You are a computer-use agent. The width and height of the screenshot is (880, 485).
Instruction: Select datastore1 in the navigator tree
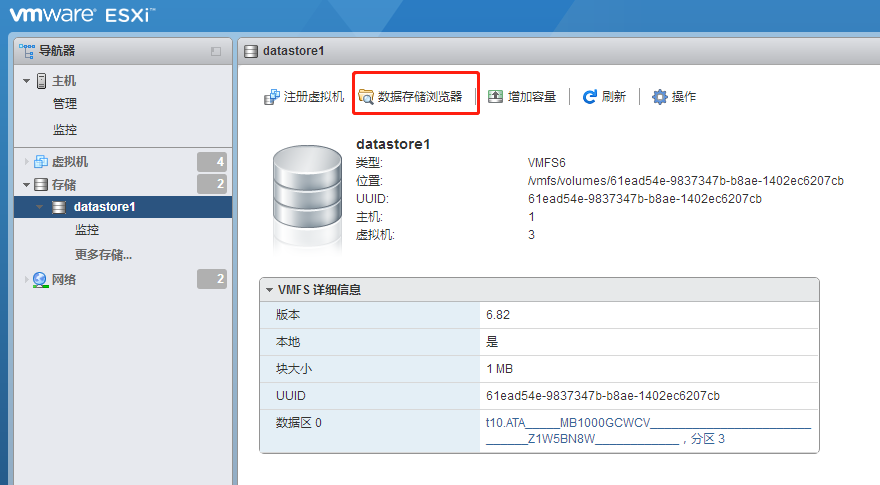(104, 207)
